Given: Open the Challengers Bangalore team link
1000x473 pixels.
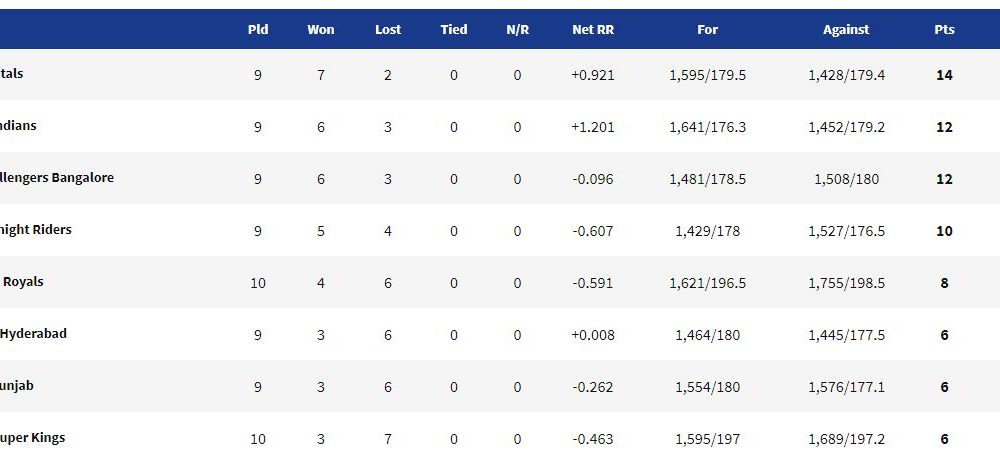Looking at the screenshot, I should (57, 177).
